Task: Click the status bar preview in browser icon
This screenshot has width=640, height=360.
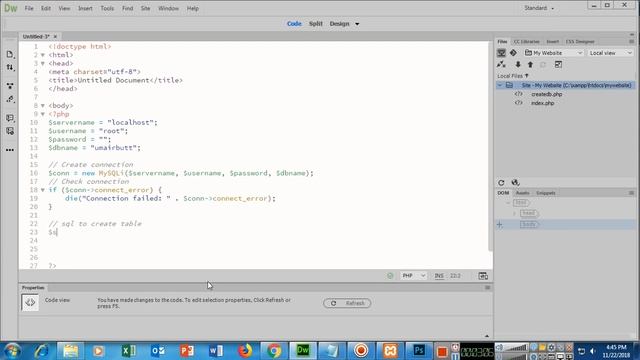Action: point(483,276)
